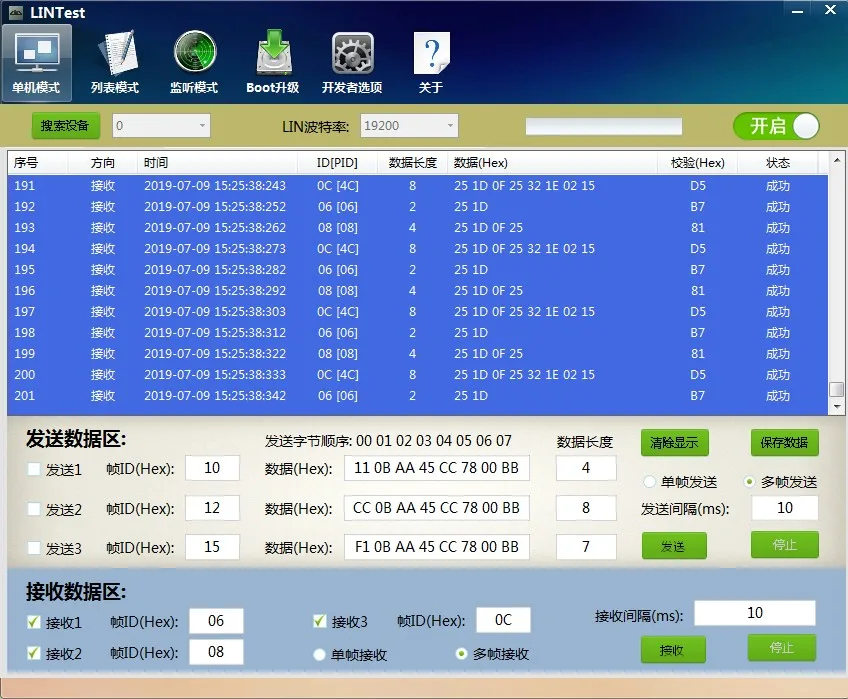This screenshot has height=699, width=848.
Task: Click the LINTest title bar app icon
Action: coord(16,12)
